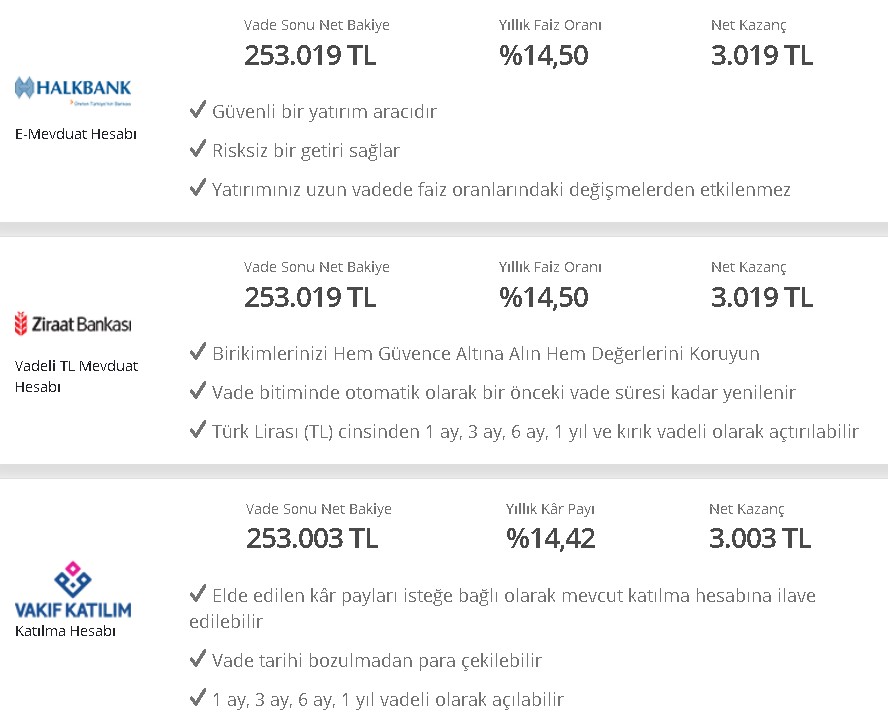
Task: Click checkmark next to 'Vade bitiminde otomatik' text
Action: click(x=198, y=390)
